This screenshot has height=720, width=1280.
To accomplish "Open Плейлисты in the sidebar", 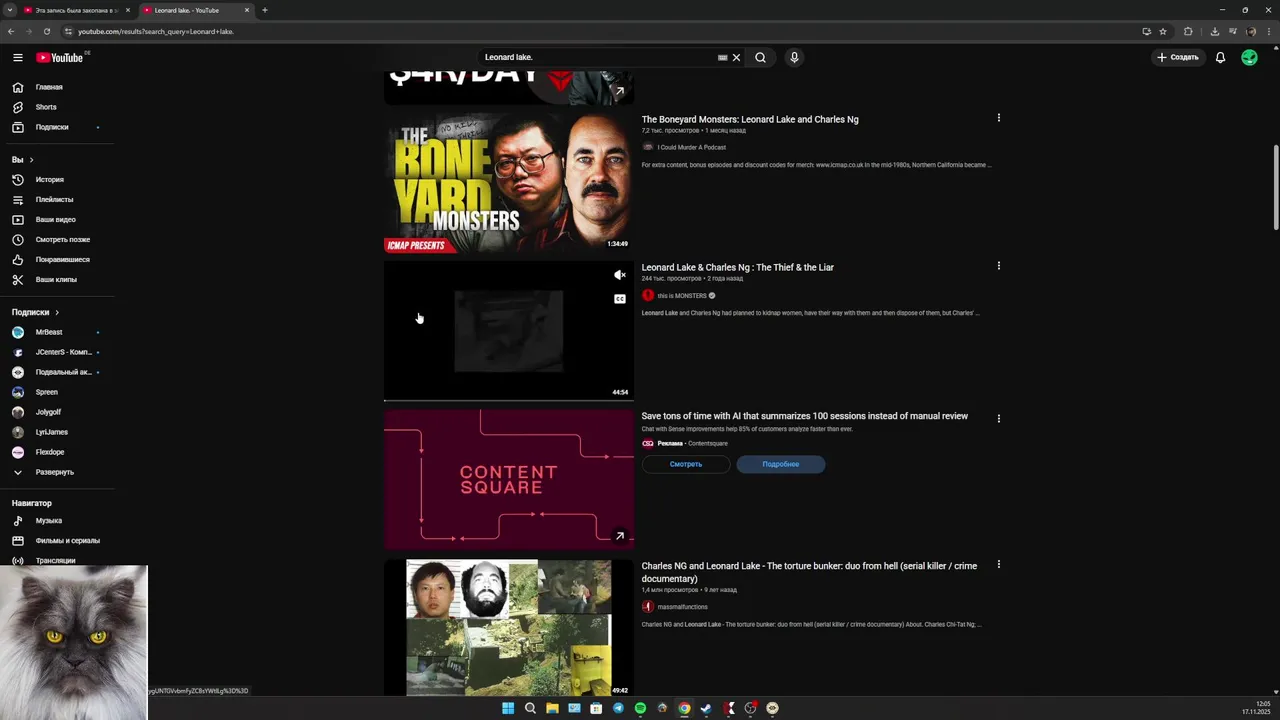I will (x=54, y=200).
